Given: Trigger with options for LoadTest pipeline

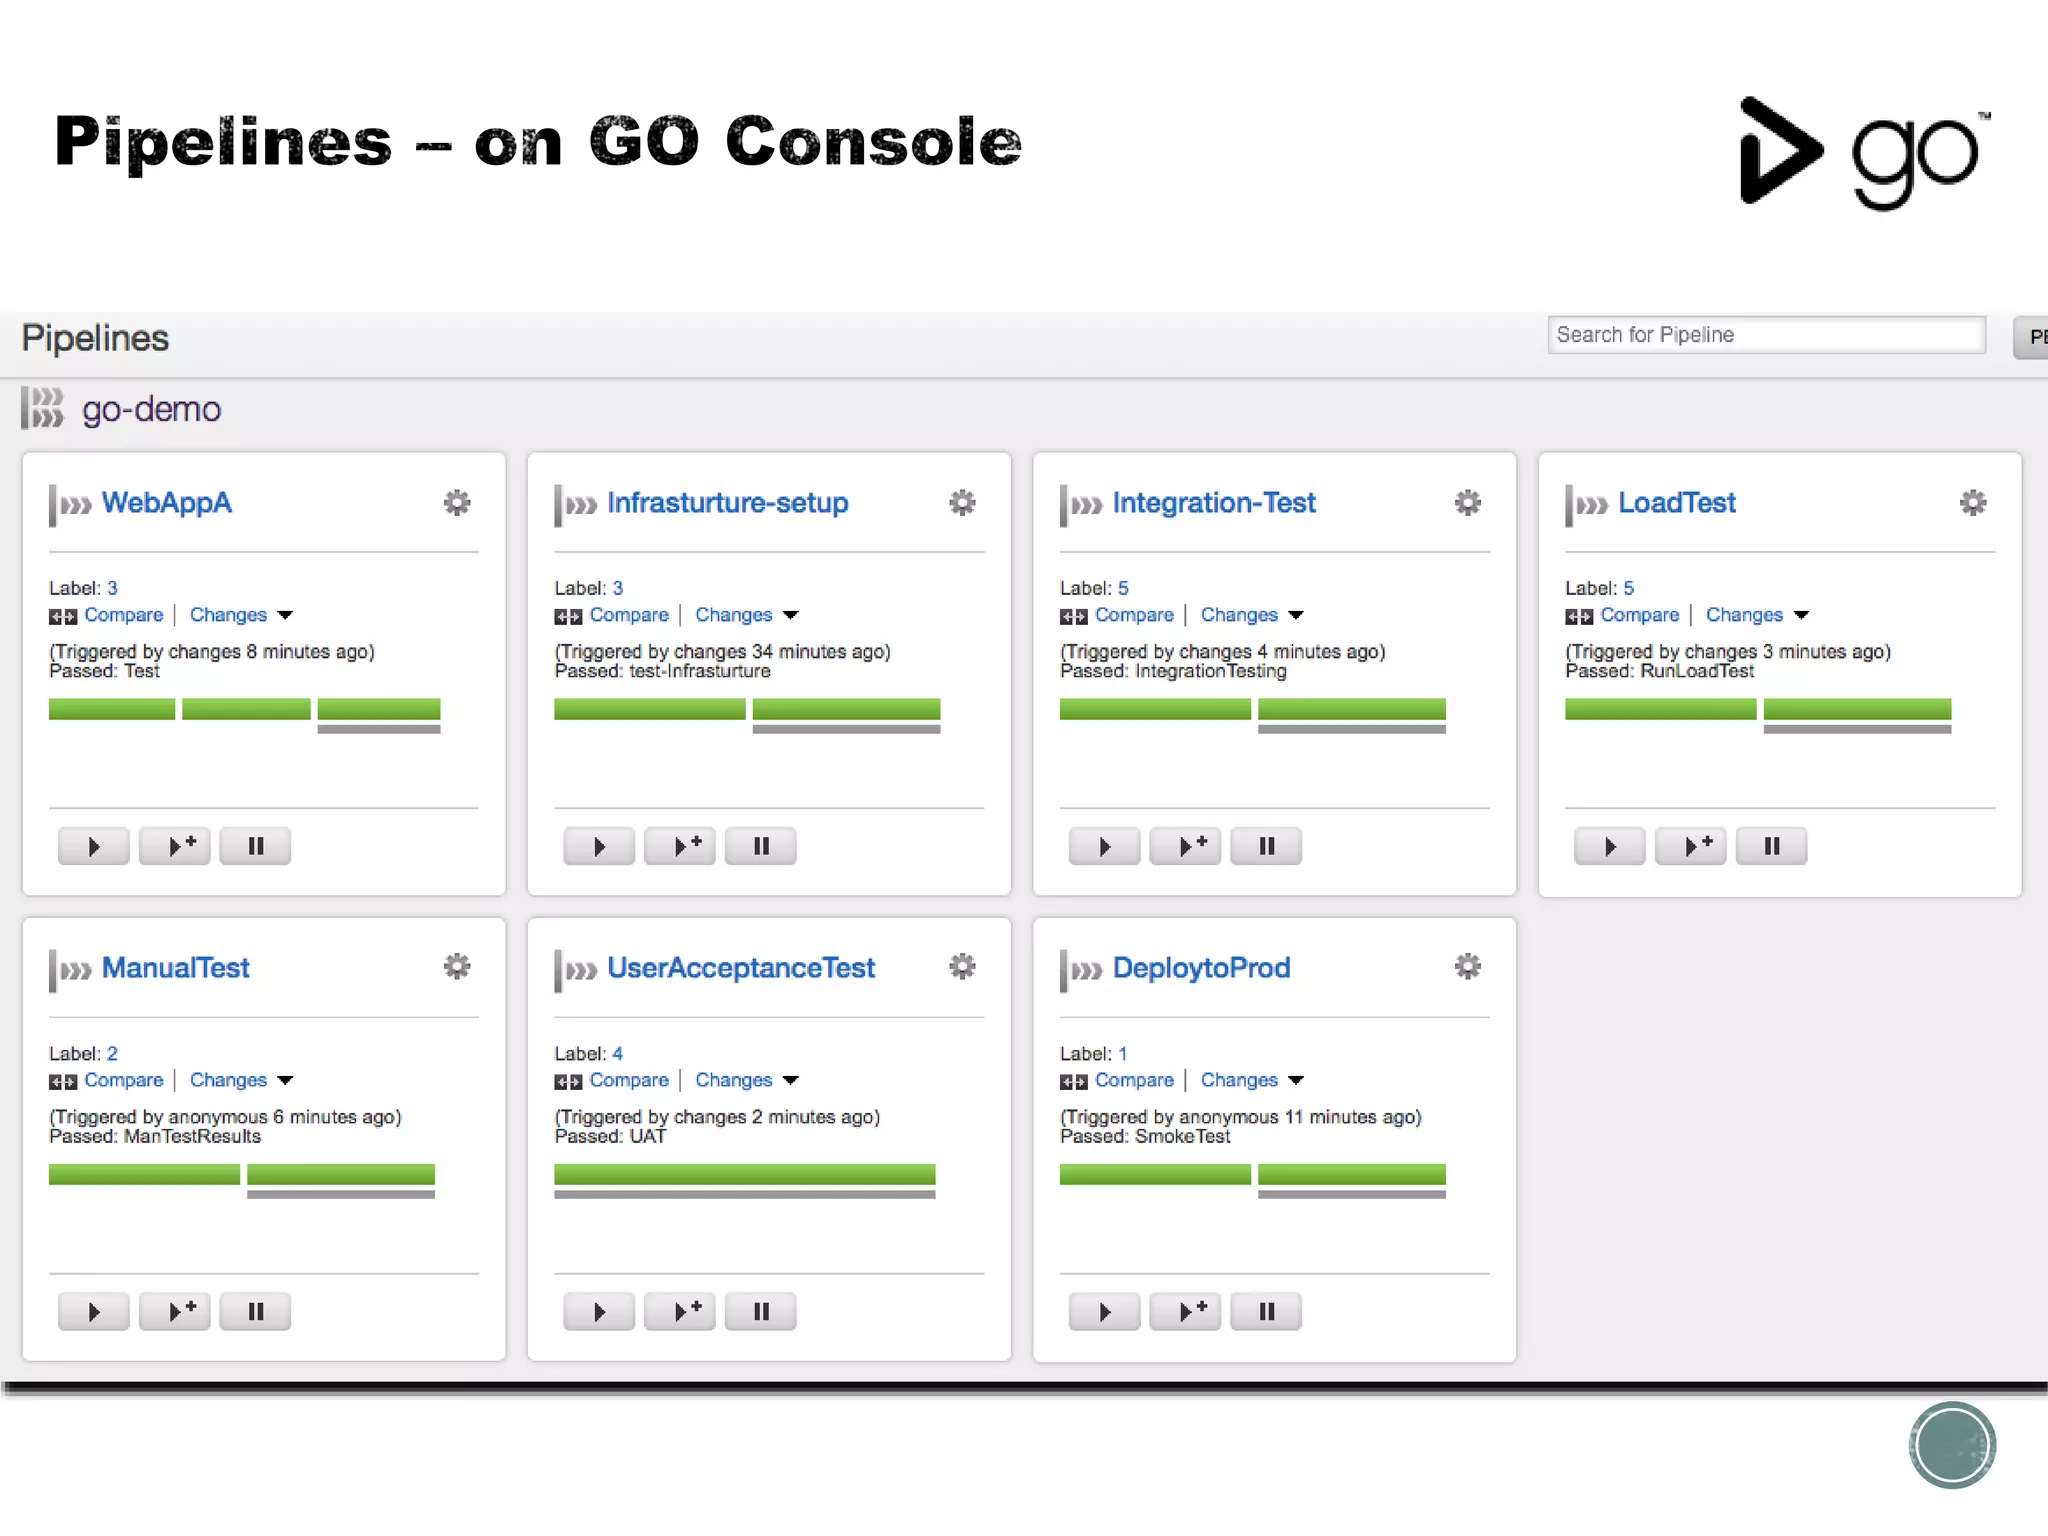Looking at the screenshot, I should (1690, 846).
